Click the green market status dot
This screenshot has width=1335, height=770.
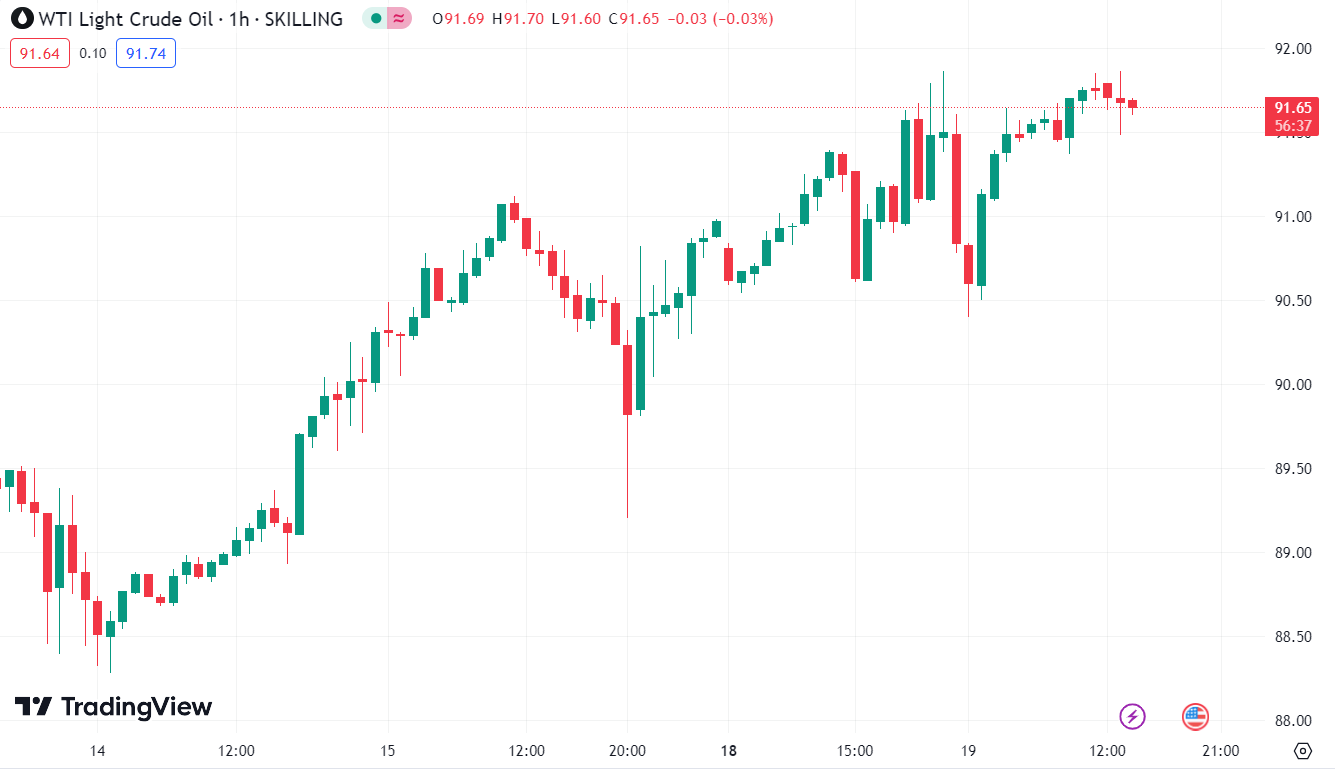pyautogui.click(x=376, y=18)
